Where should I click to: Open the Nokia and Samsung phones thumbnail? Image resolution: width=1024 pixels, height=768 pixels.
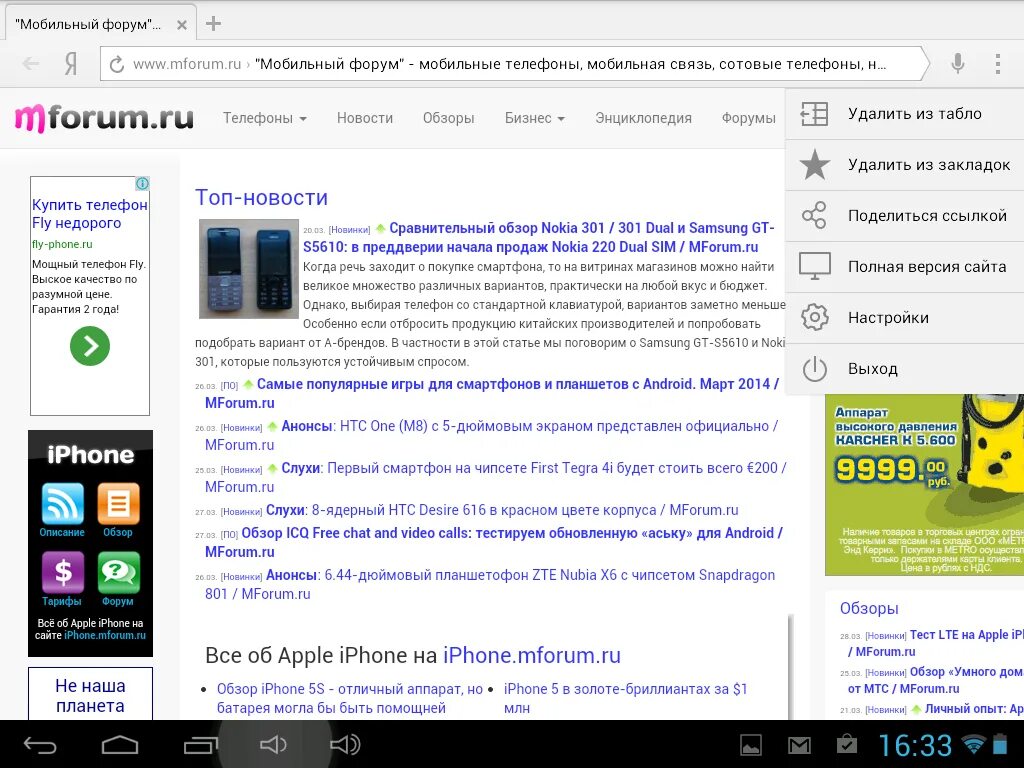click(x=248, y=269)
